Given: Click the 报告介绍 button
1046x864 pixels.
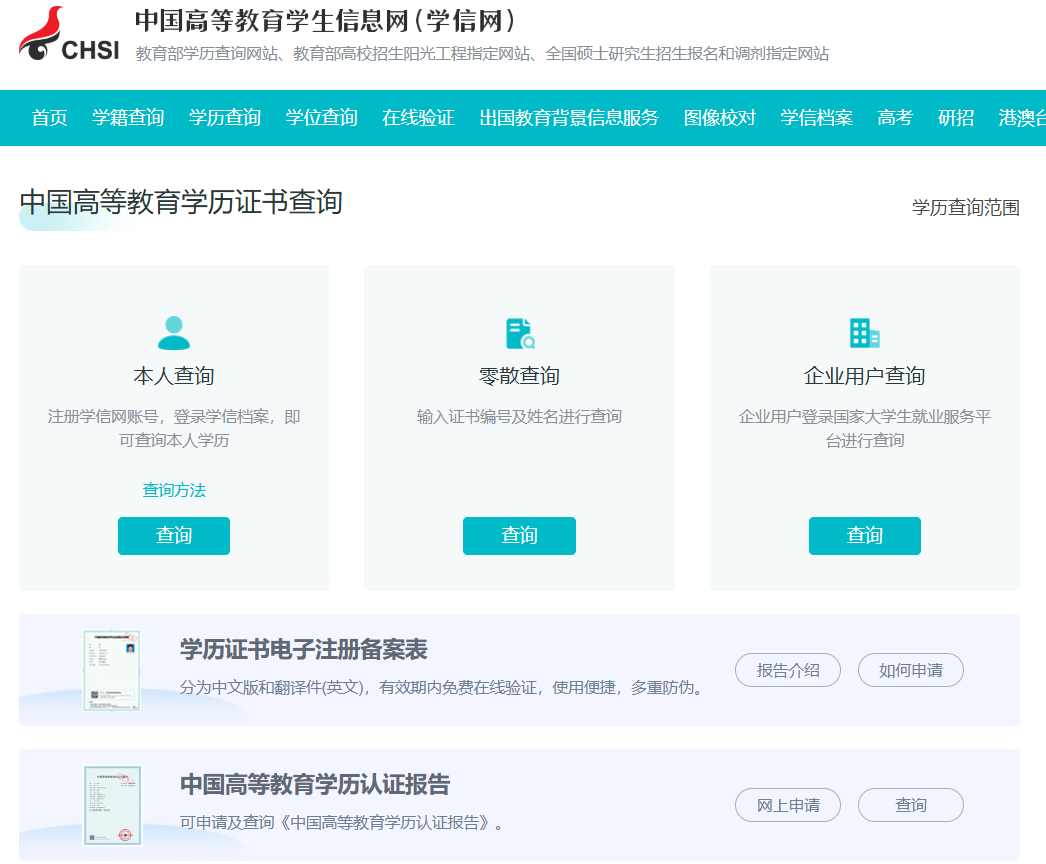Looking at the screenshot, I should (x=788, y=670).
